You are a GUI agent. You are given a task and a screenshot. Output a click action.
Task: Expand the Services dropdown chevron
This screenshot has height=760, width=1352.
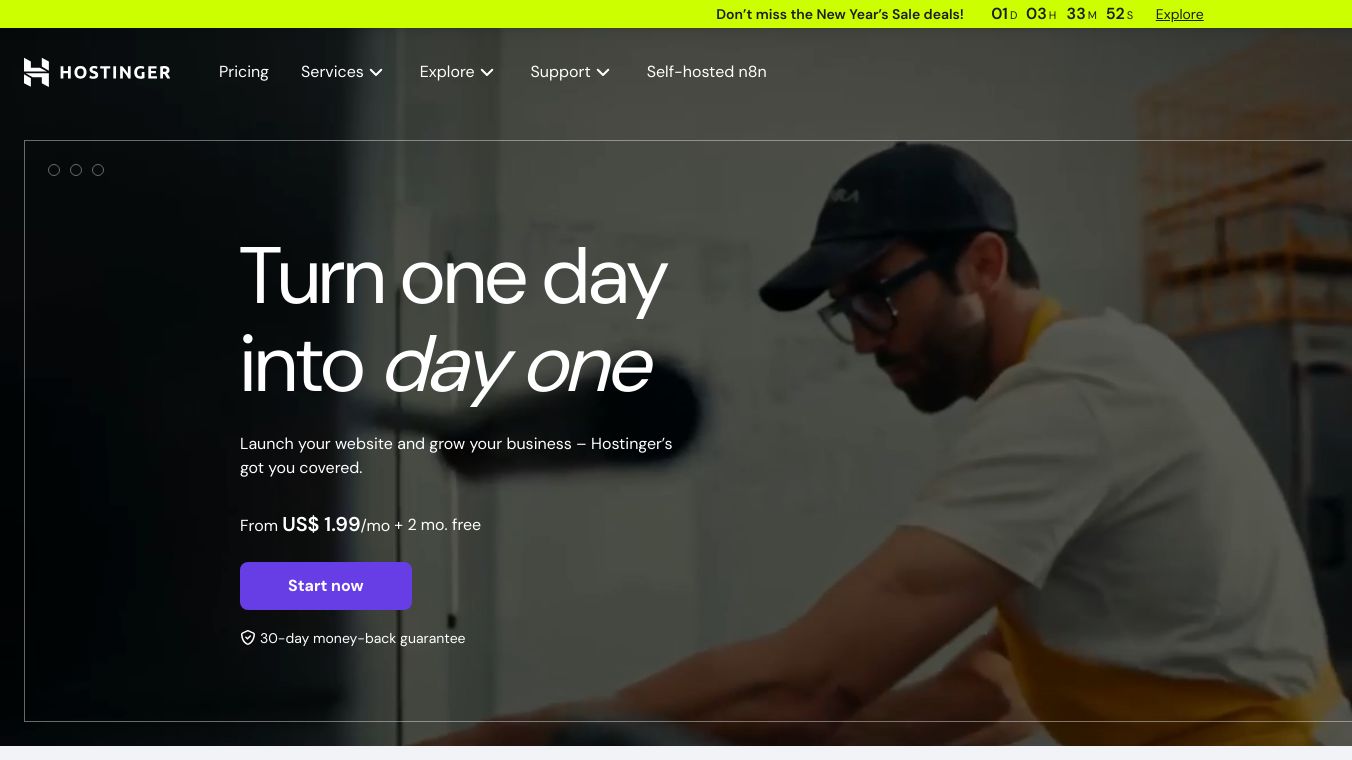pyautogui.click(x=376, y=72)
